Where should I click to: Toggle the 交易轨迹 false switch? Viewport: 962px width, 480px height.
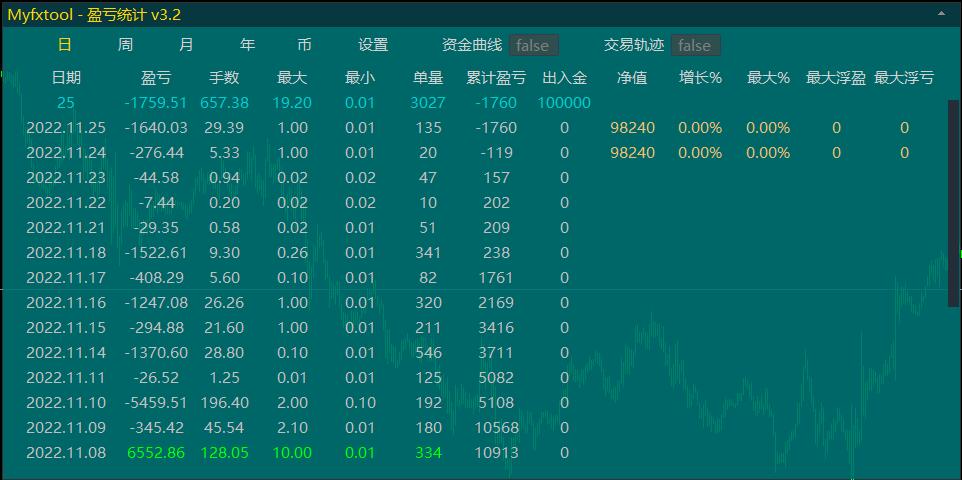pyautogui.click(x=696, y=45)
